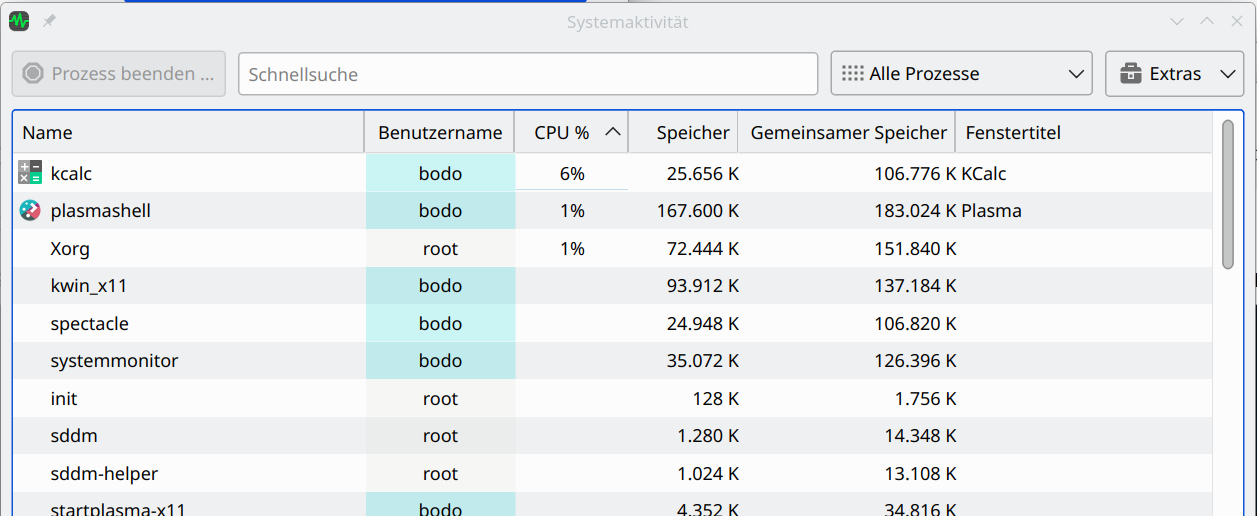Click the System Activity app icon in titlebar

(19, 21)
